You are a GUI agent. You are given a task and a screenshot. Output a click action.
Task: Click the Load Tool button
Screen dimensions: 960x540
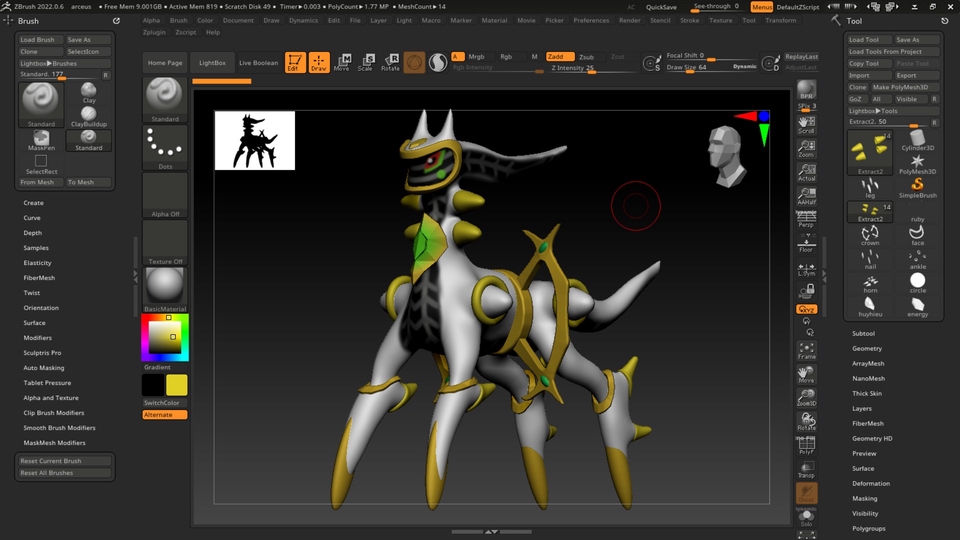coord(868,40)
